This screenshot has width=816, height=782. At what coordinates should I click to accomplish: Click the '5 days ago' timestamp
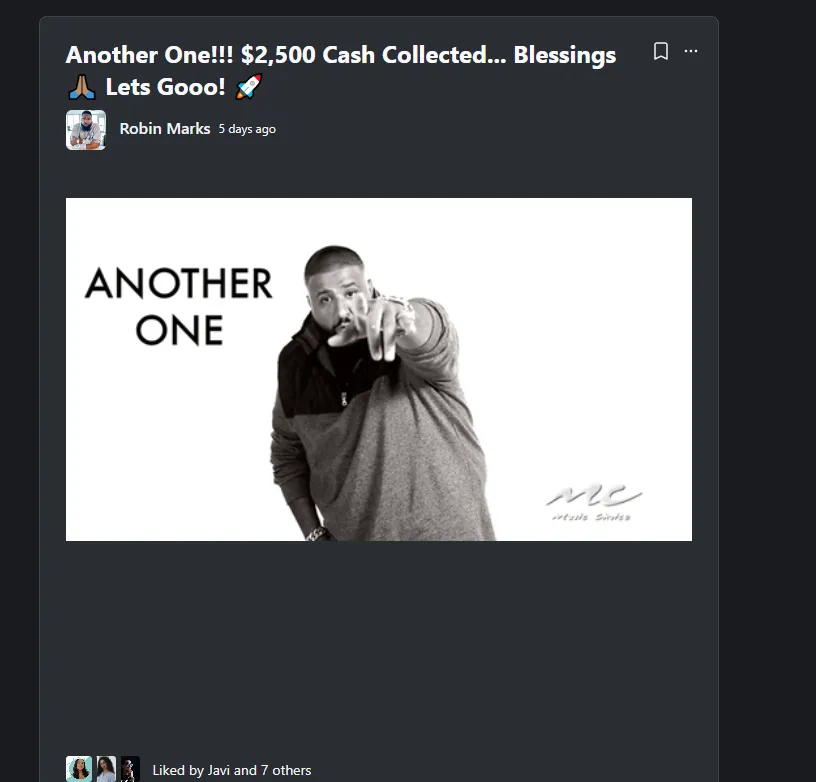(247, 129)
